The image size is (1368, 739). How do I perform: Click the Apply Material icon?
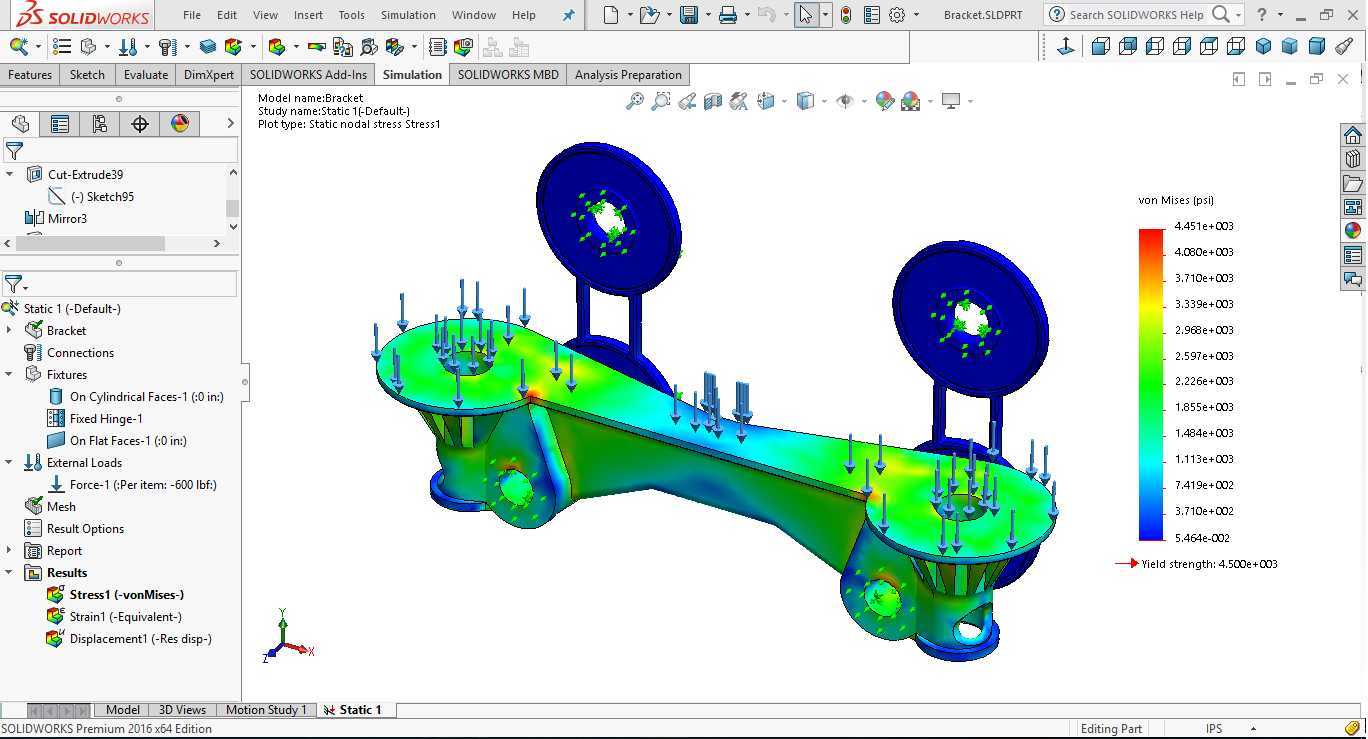coord(62,46)
